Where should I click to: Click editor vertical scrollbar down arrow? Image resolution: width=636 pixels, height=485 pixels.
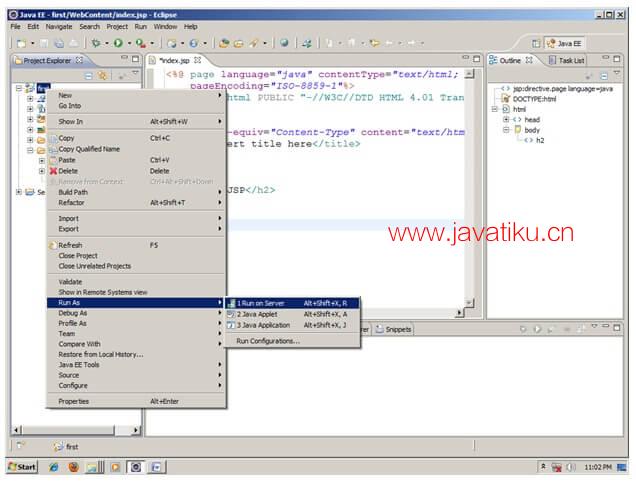click(x=469, y=303)
